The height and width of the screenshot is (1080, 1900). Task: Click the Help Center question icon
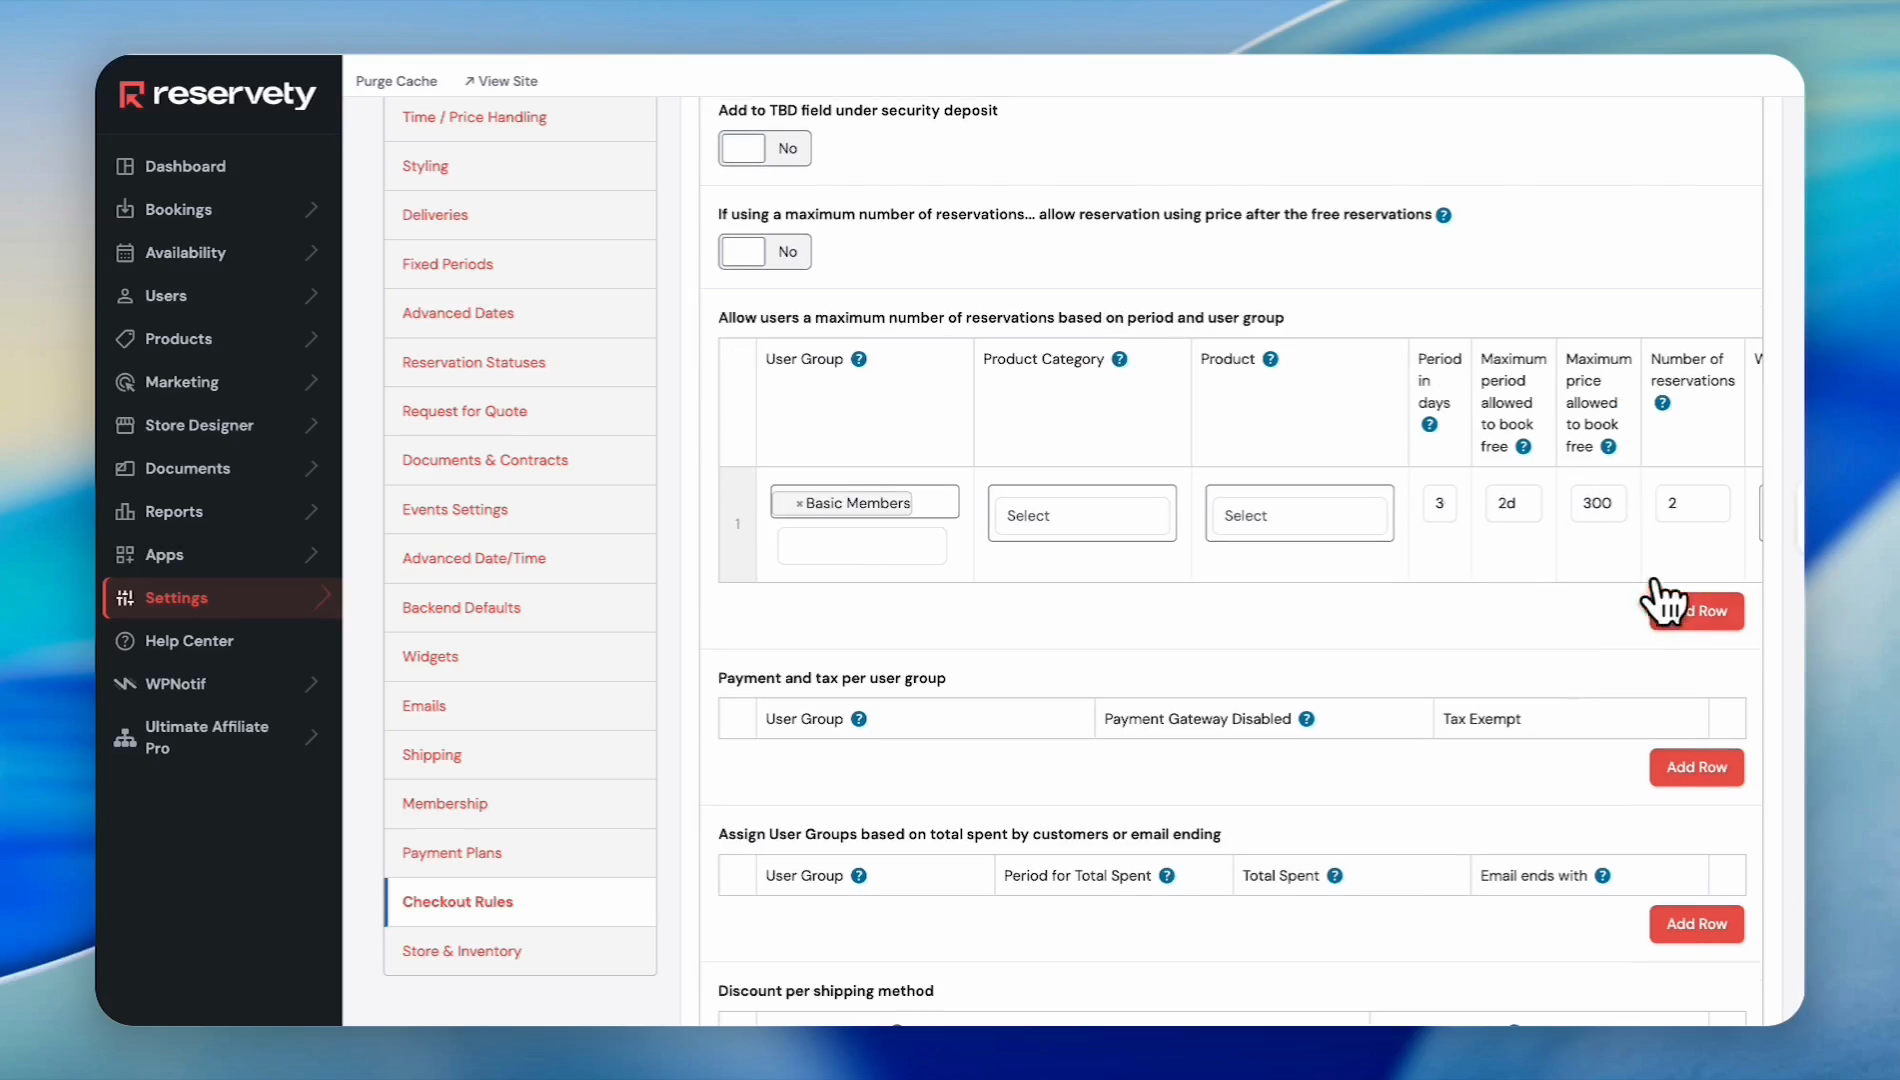125,641
